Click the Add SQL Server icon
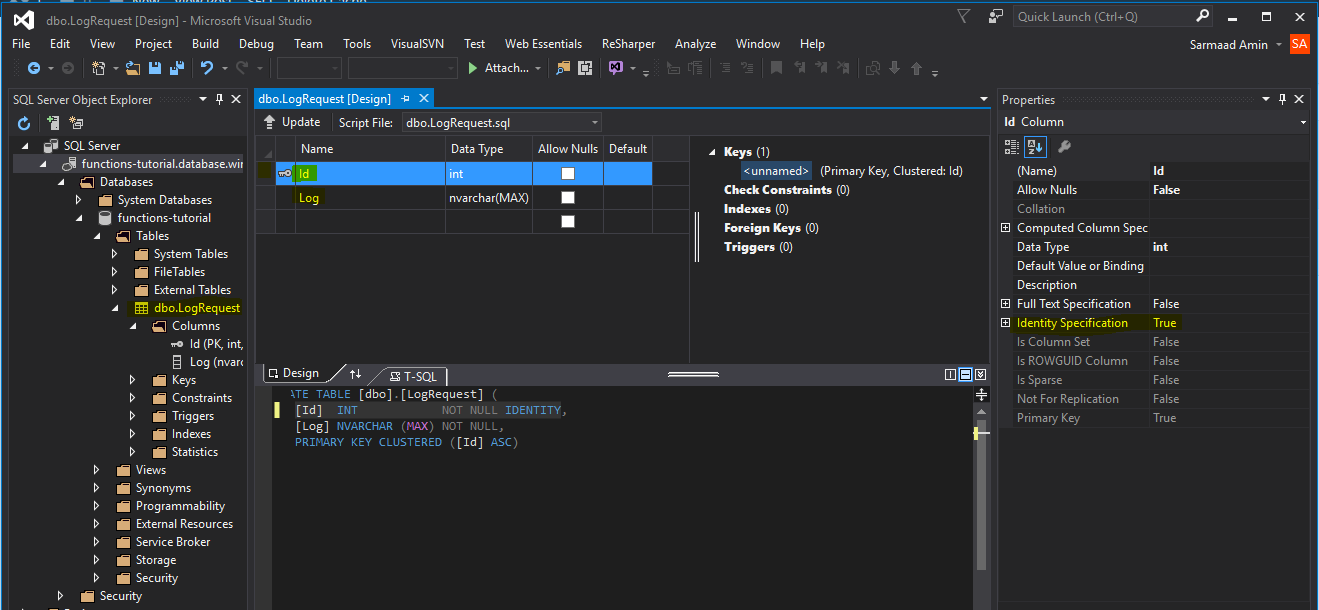Viewport: 1319px width, 610px height. point(53,123)
